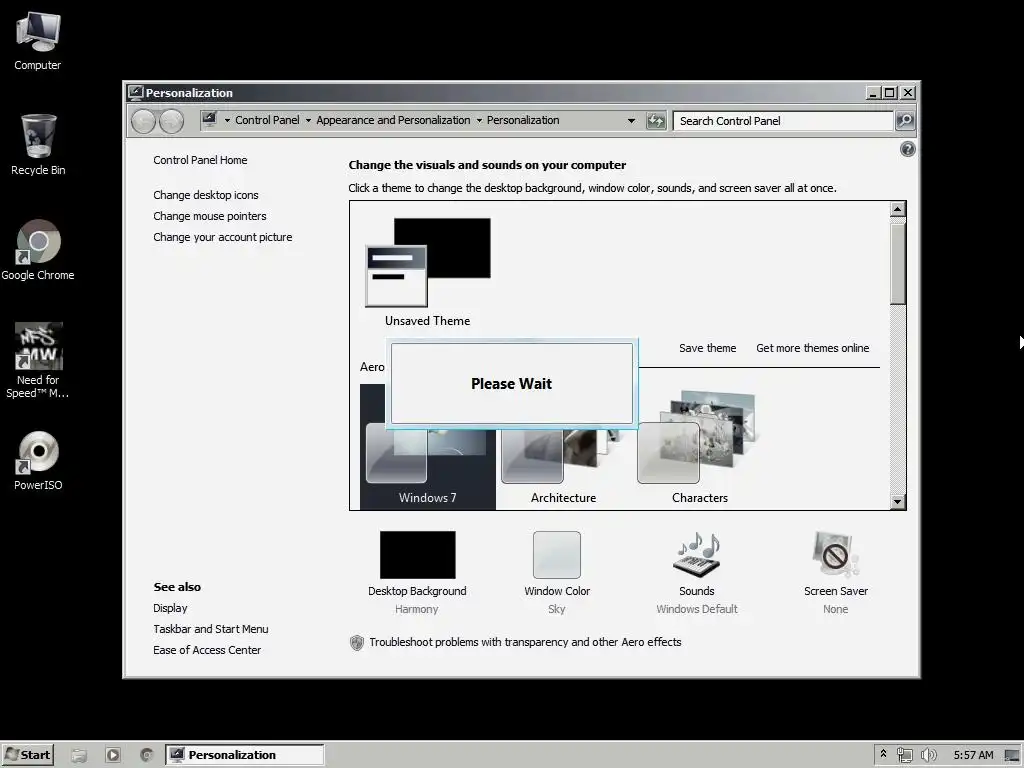This screenshot has height=768, width=1024.
Task: Click the theme list scroll up arrow
Action: tap(897, 209)
